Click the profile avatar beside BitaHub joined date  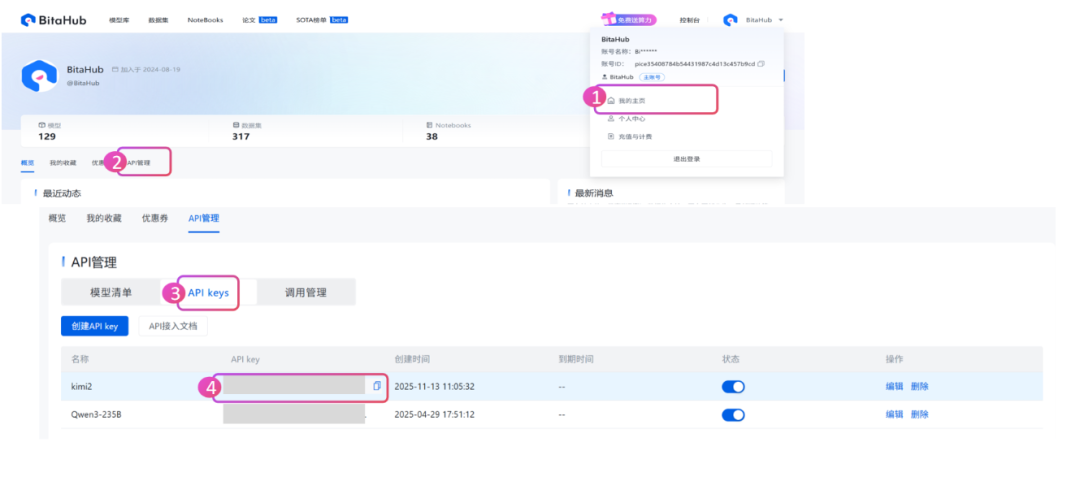(39, 76)
